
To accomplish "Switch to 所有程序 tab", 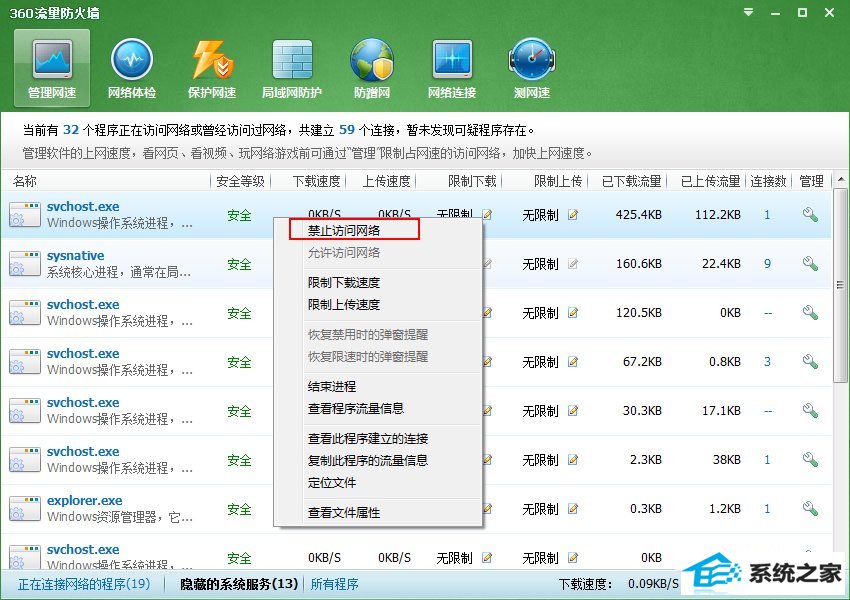I will (334, 584).
